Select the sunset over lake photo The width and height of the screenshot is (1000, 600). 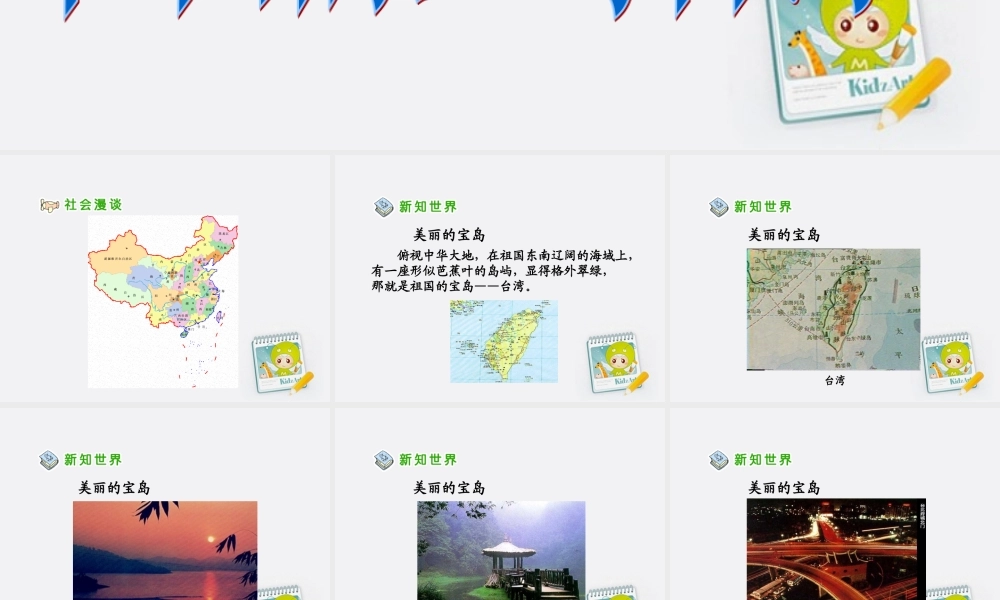point(165,550)
